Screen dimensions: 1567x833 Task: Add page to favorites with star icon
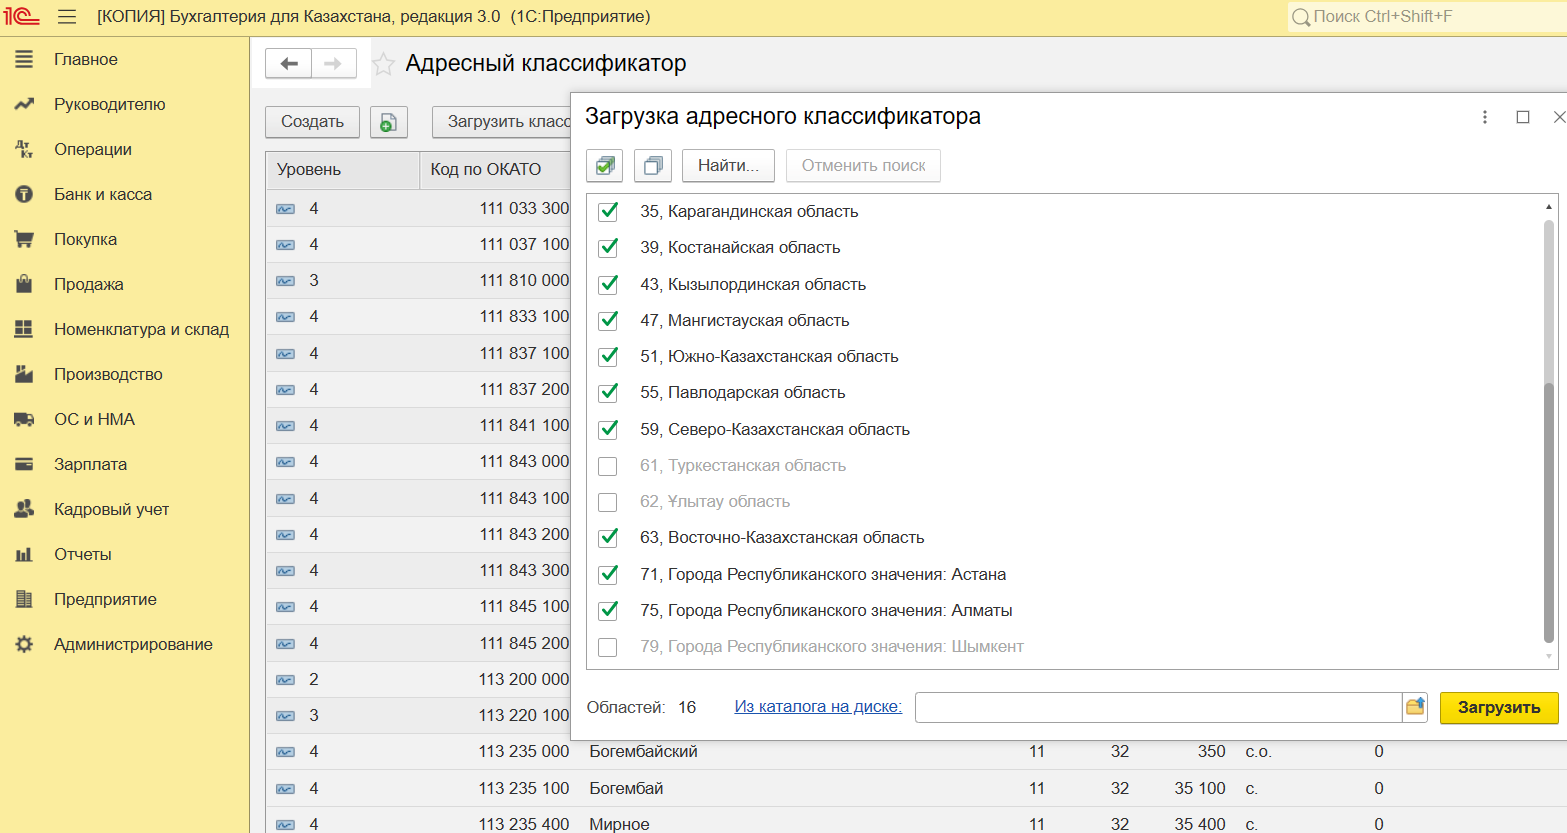pos(383,65)
